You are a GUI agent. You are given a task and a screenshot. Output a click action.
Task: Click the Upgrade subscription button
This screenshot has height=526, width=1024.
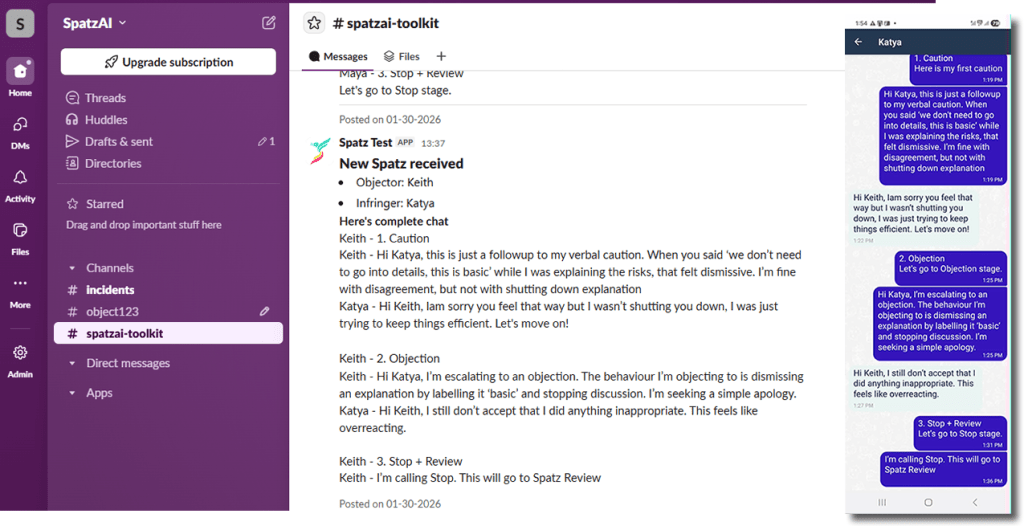pyautogui.click(x=168, y=62)
